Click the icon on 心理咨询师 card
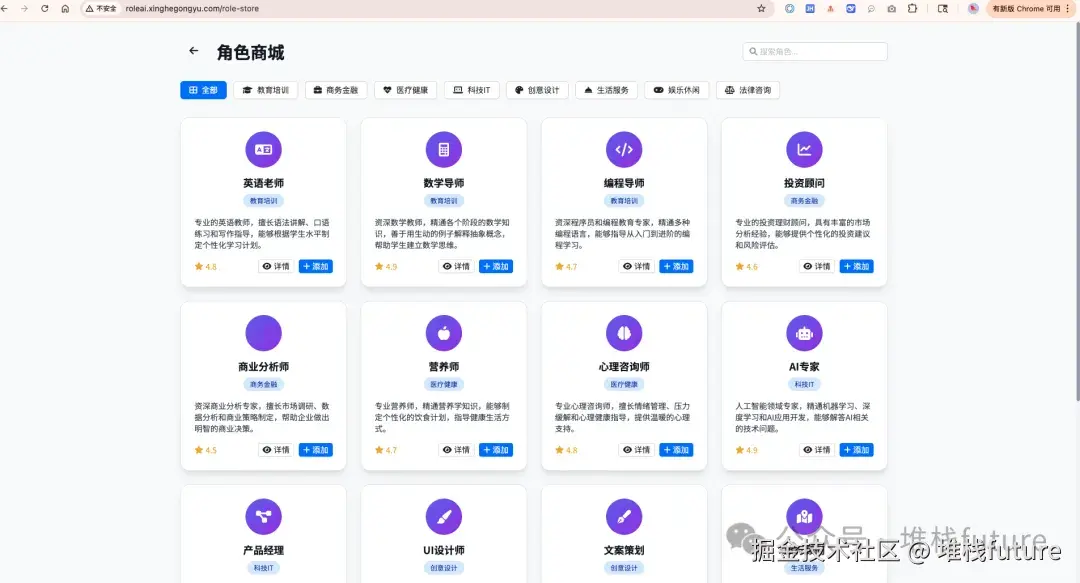Screen dimensions: 1080x583 click(x=624, y=332)
